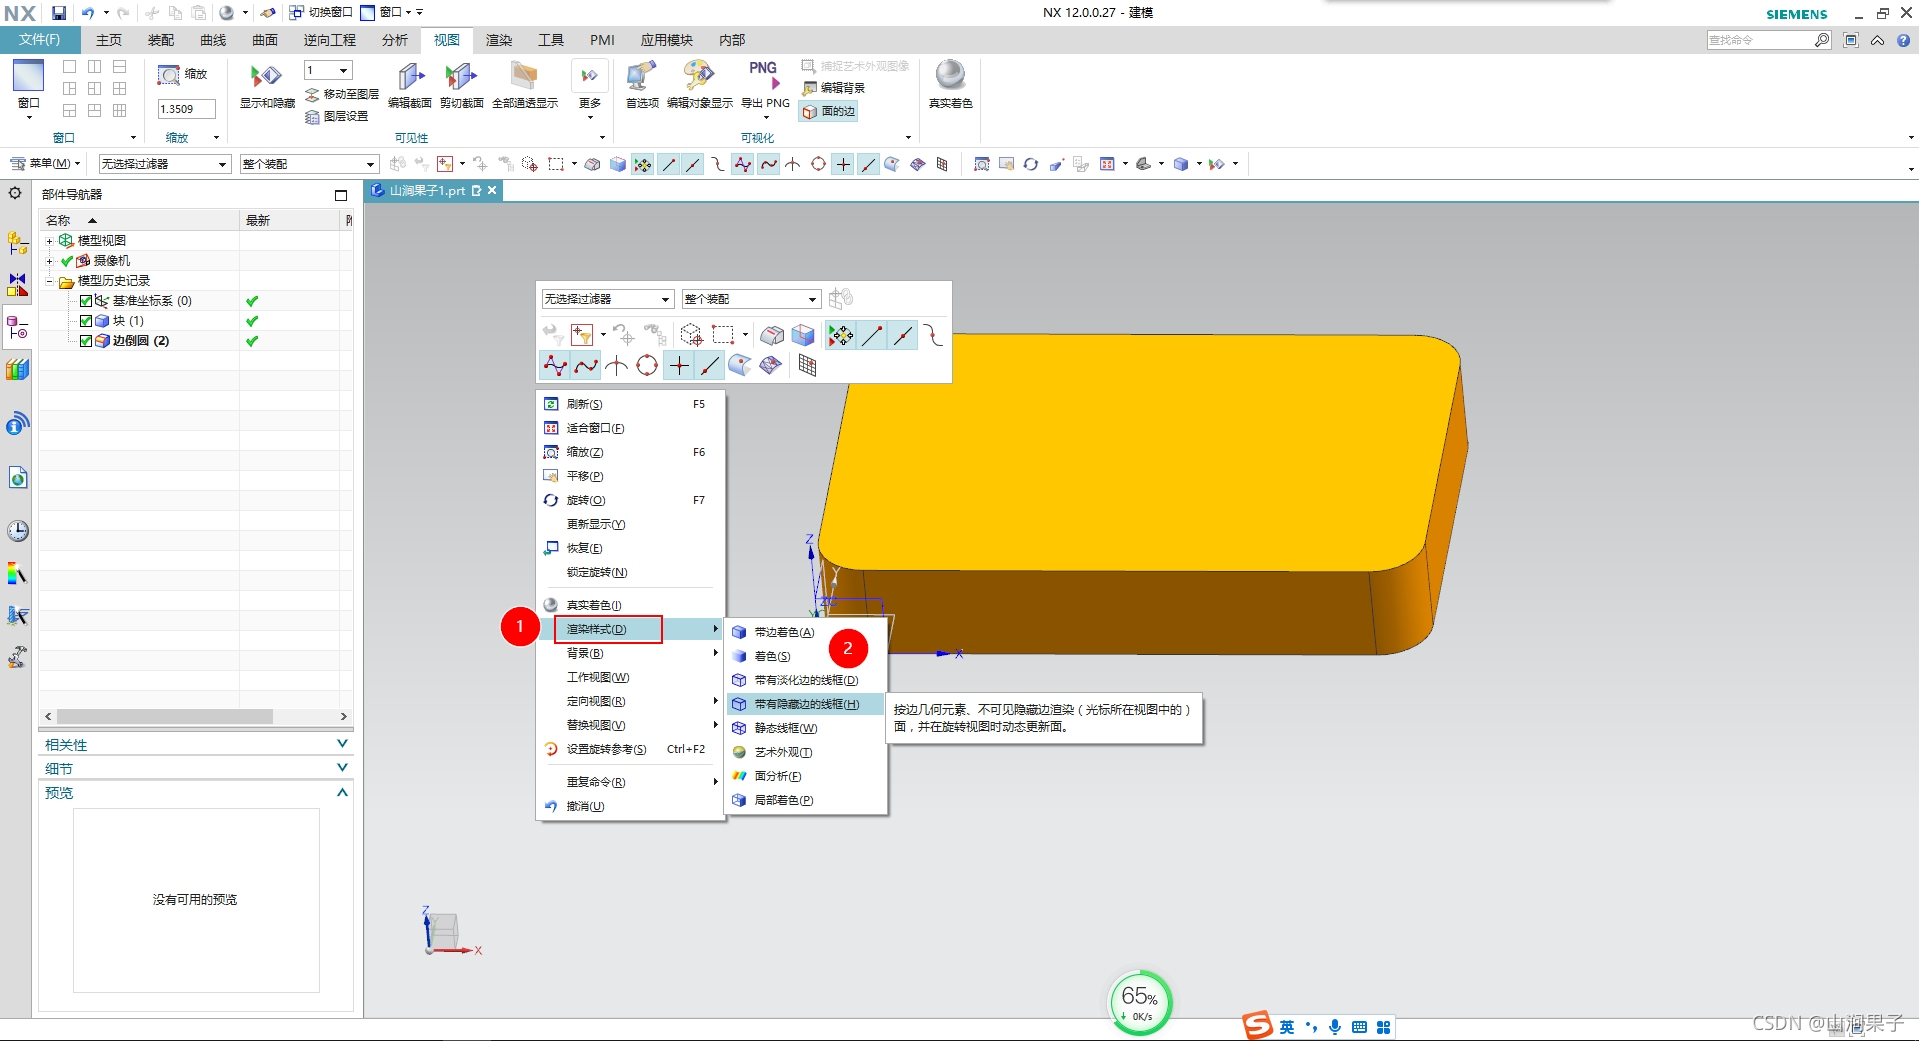Toggle the move-selection cross-arrows icon in popup

click(x=841, y=336)
